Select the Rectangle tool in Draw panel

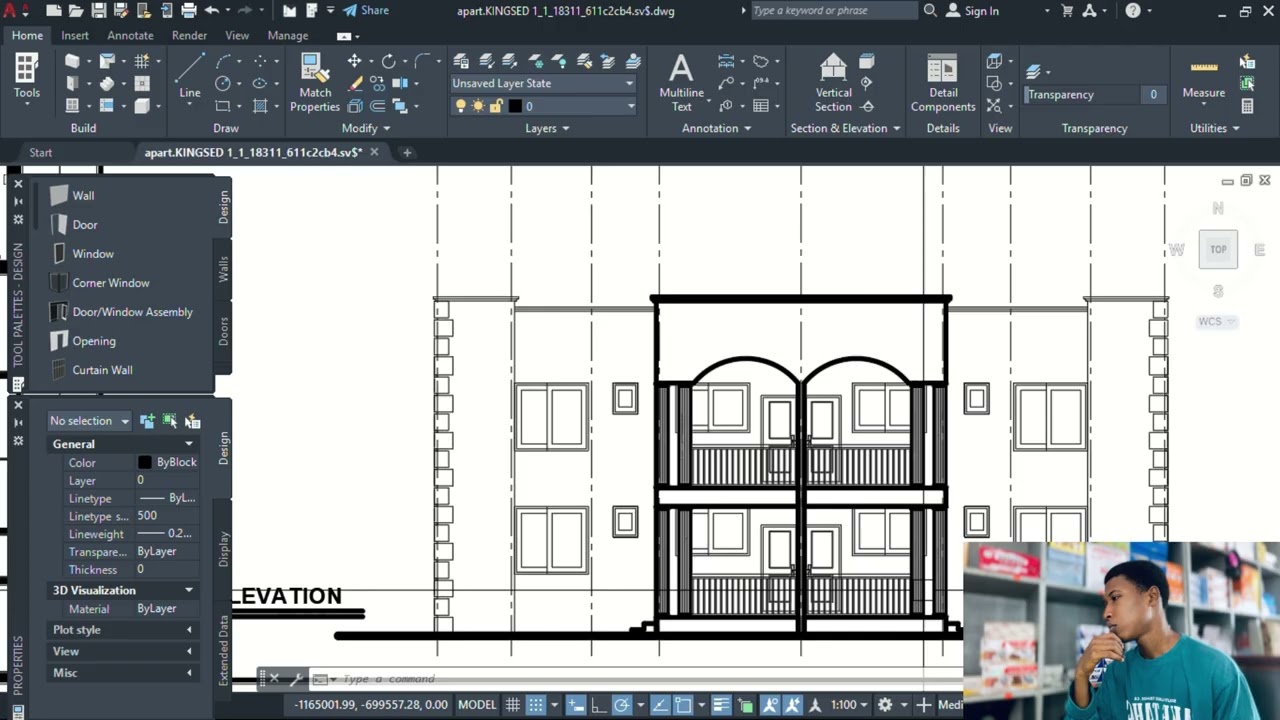pyautogui.click(x=223, y=106)
